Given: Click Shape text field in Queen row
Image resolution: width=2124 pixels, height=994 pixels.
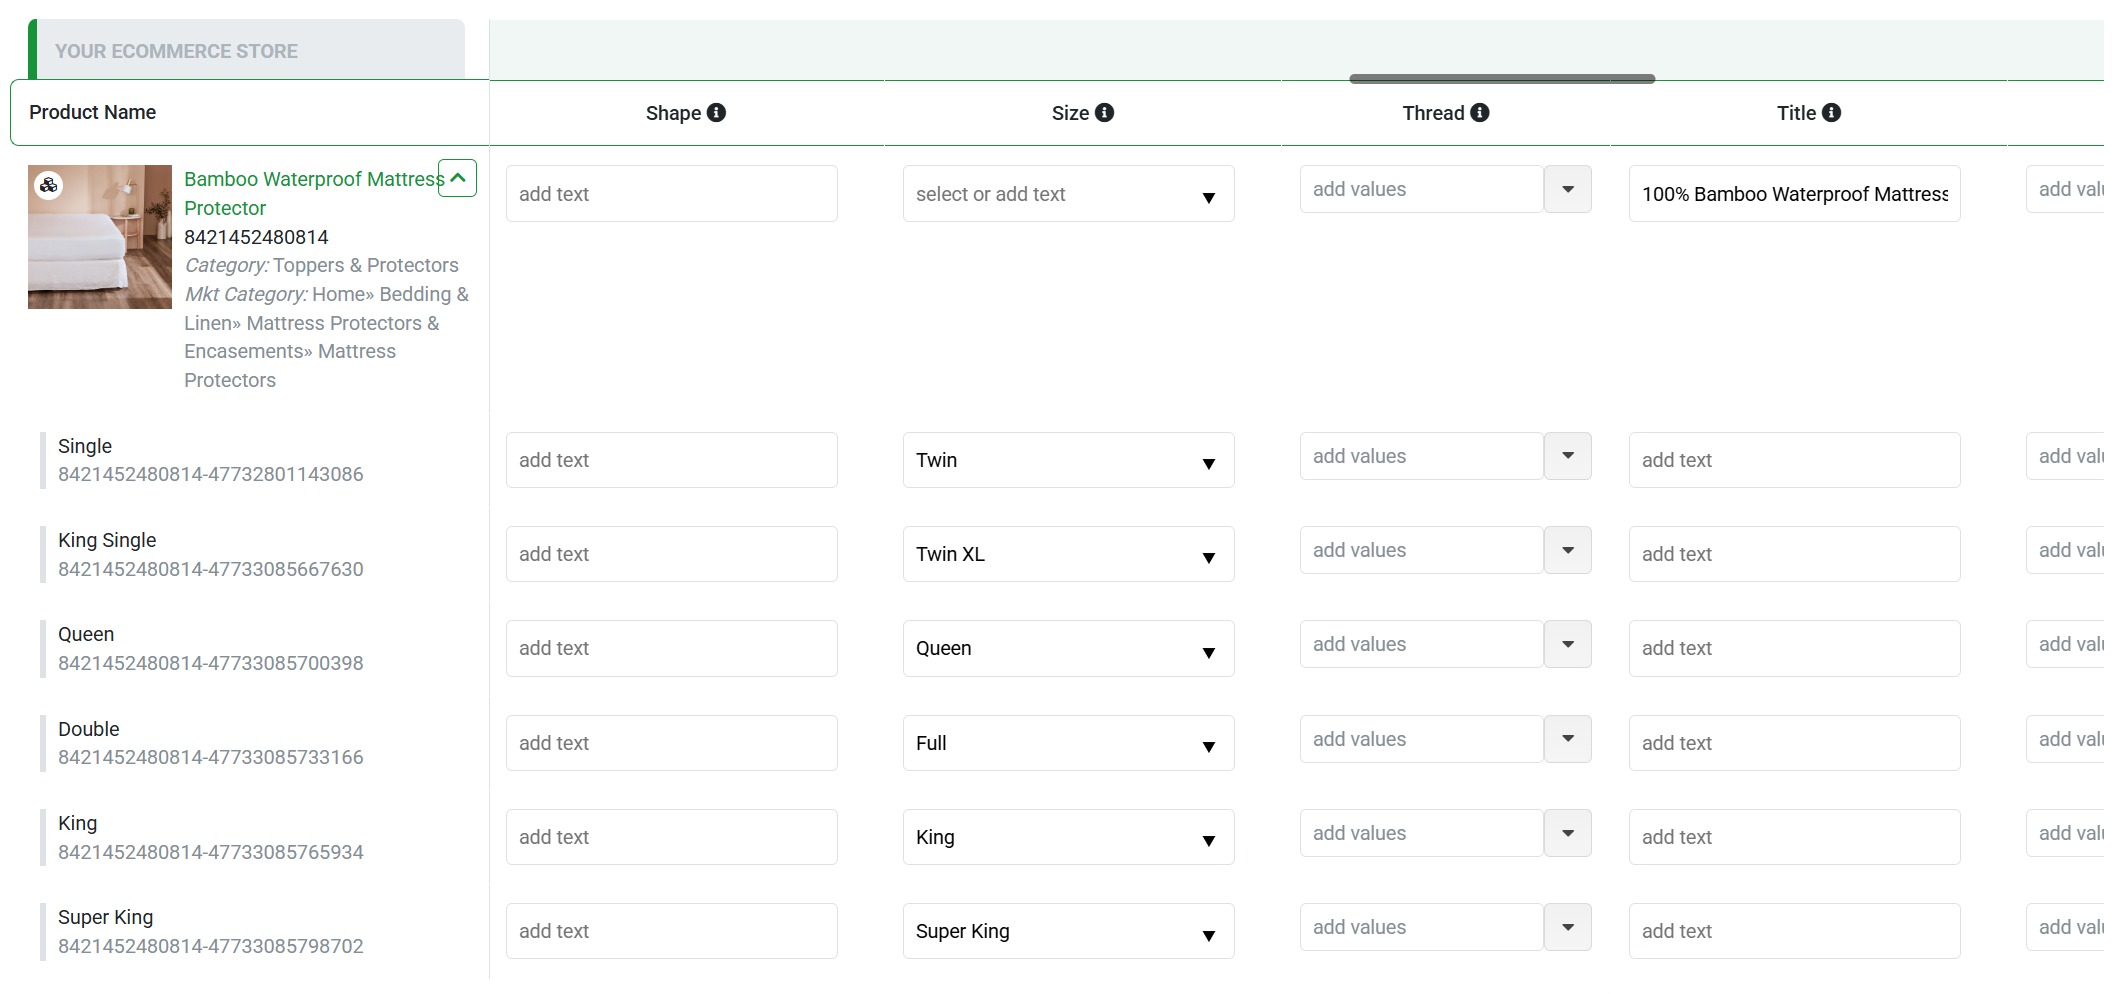Looking at the screenshot, I should click(x=672, y=648).
